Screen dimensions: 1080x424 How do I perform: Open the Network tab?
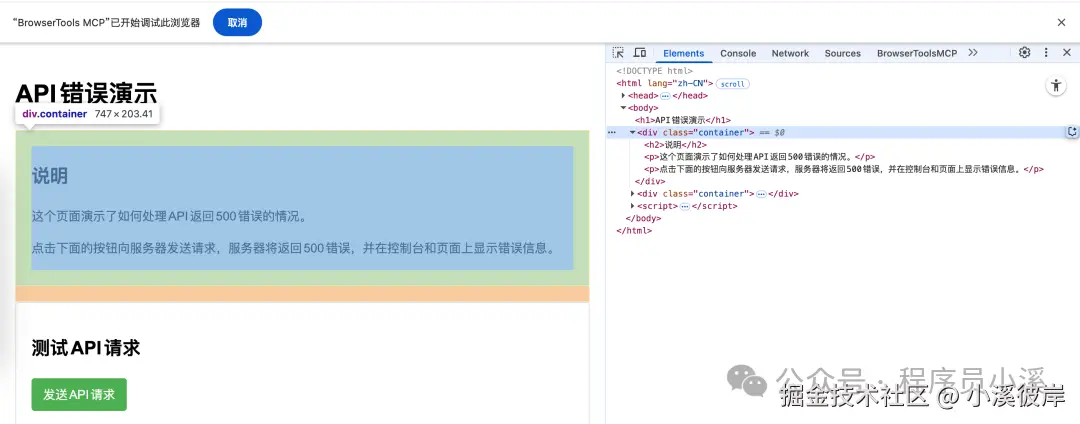[790, 53]
